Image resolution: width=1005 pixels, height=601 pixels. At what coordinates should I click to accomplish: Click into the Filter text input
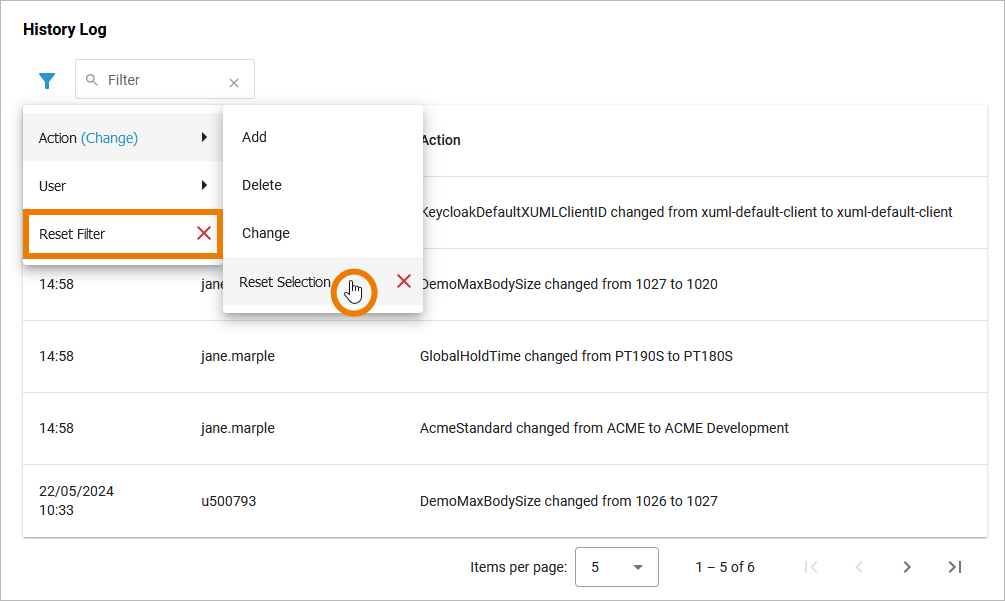(x=160, y=80)
